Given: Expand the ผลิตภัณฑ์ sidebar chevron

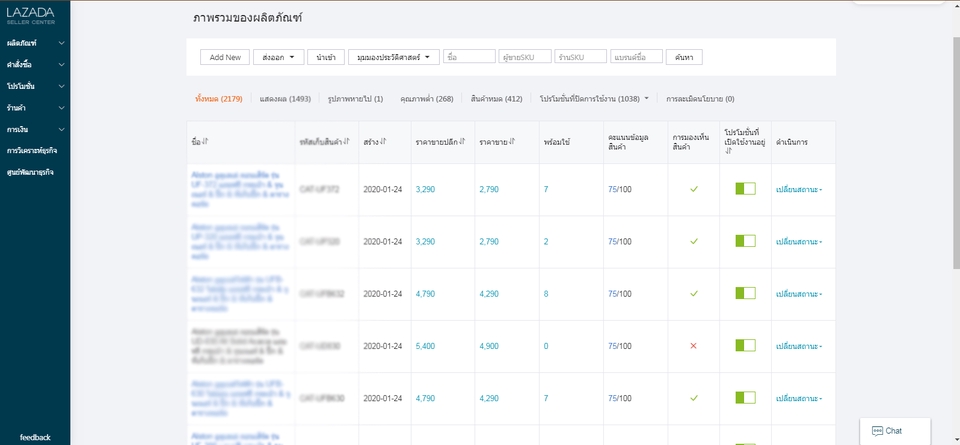Looking at the screenshot, I should [61, 43].
